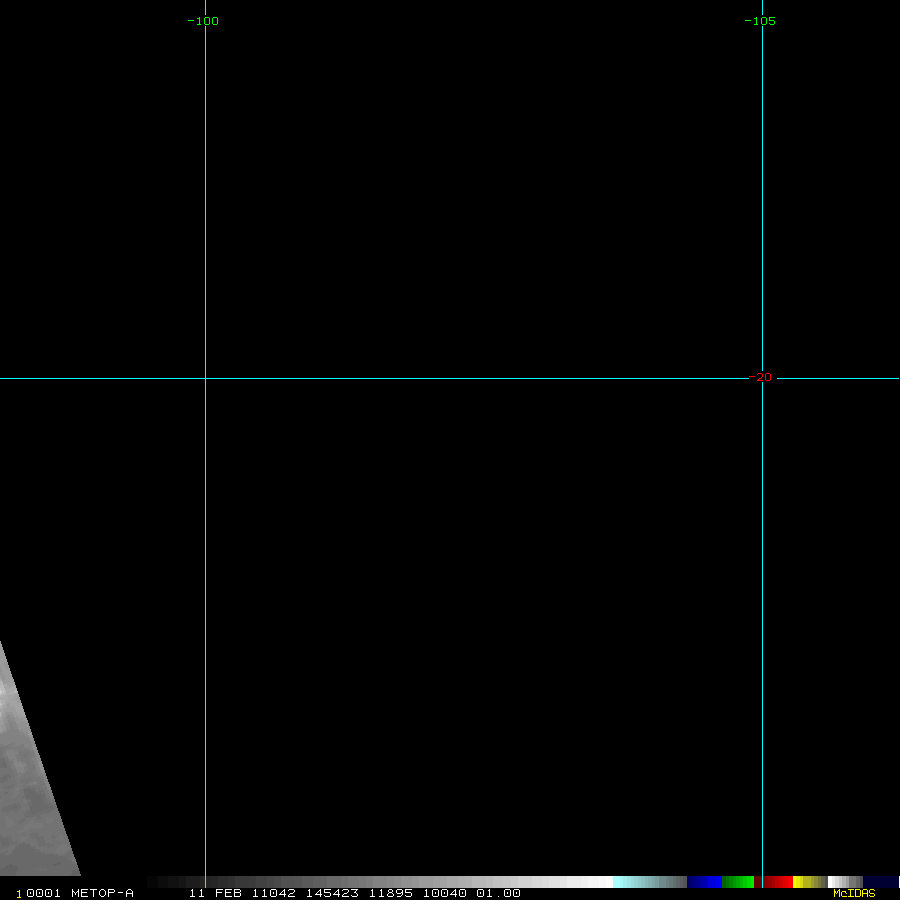Click the cyan segment of color bar
Screen dimensions: 900x900
point(640,882)
